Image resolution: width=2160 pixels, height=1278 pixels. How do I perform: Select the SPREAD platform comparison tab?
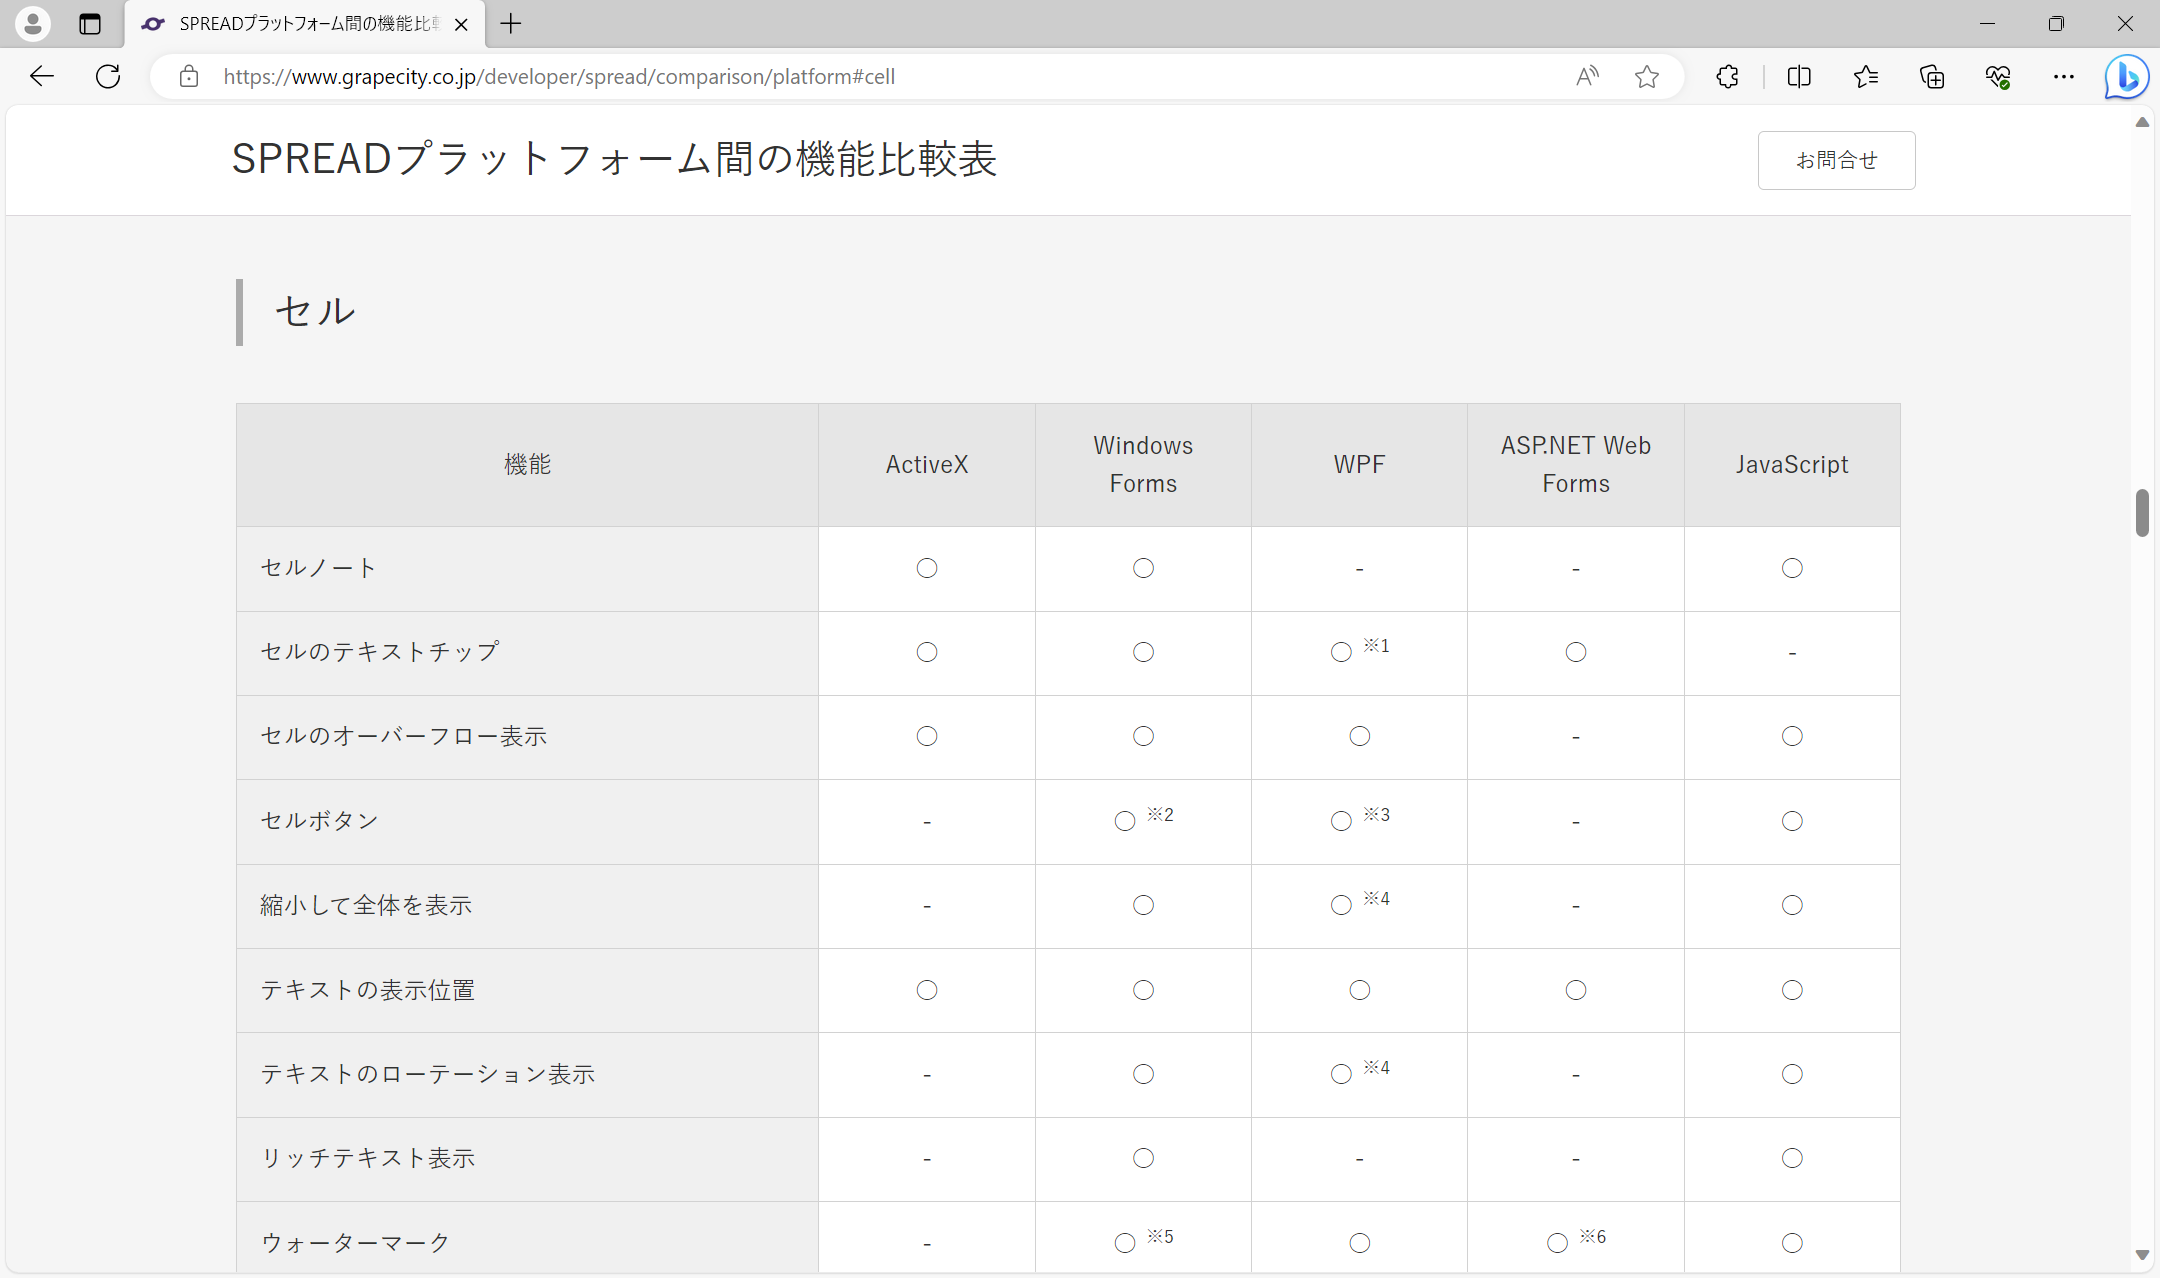[x=305, y=24]
